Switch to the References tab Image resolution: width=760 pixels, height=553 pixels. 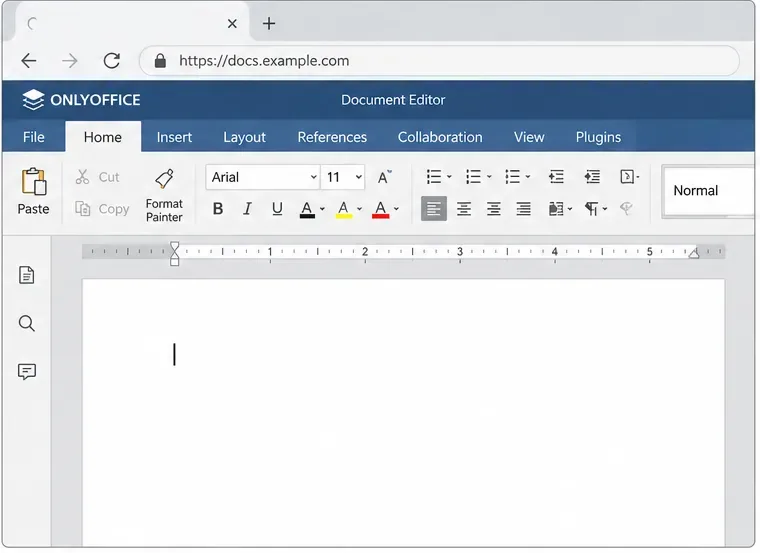coord(332,137)
